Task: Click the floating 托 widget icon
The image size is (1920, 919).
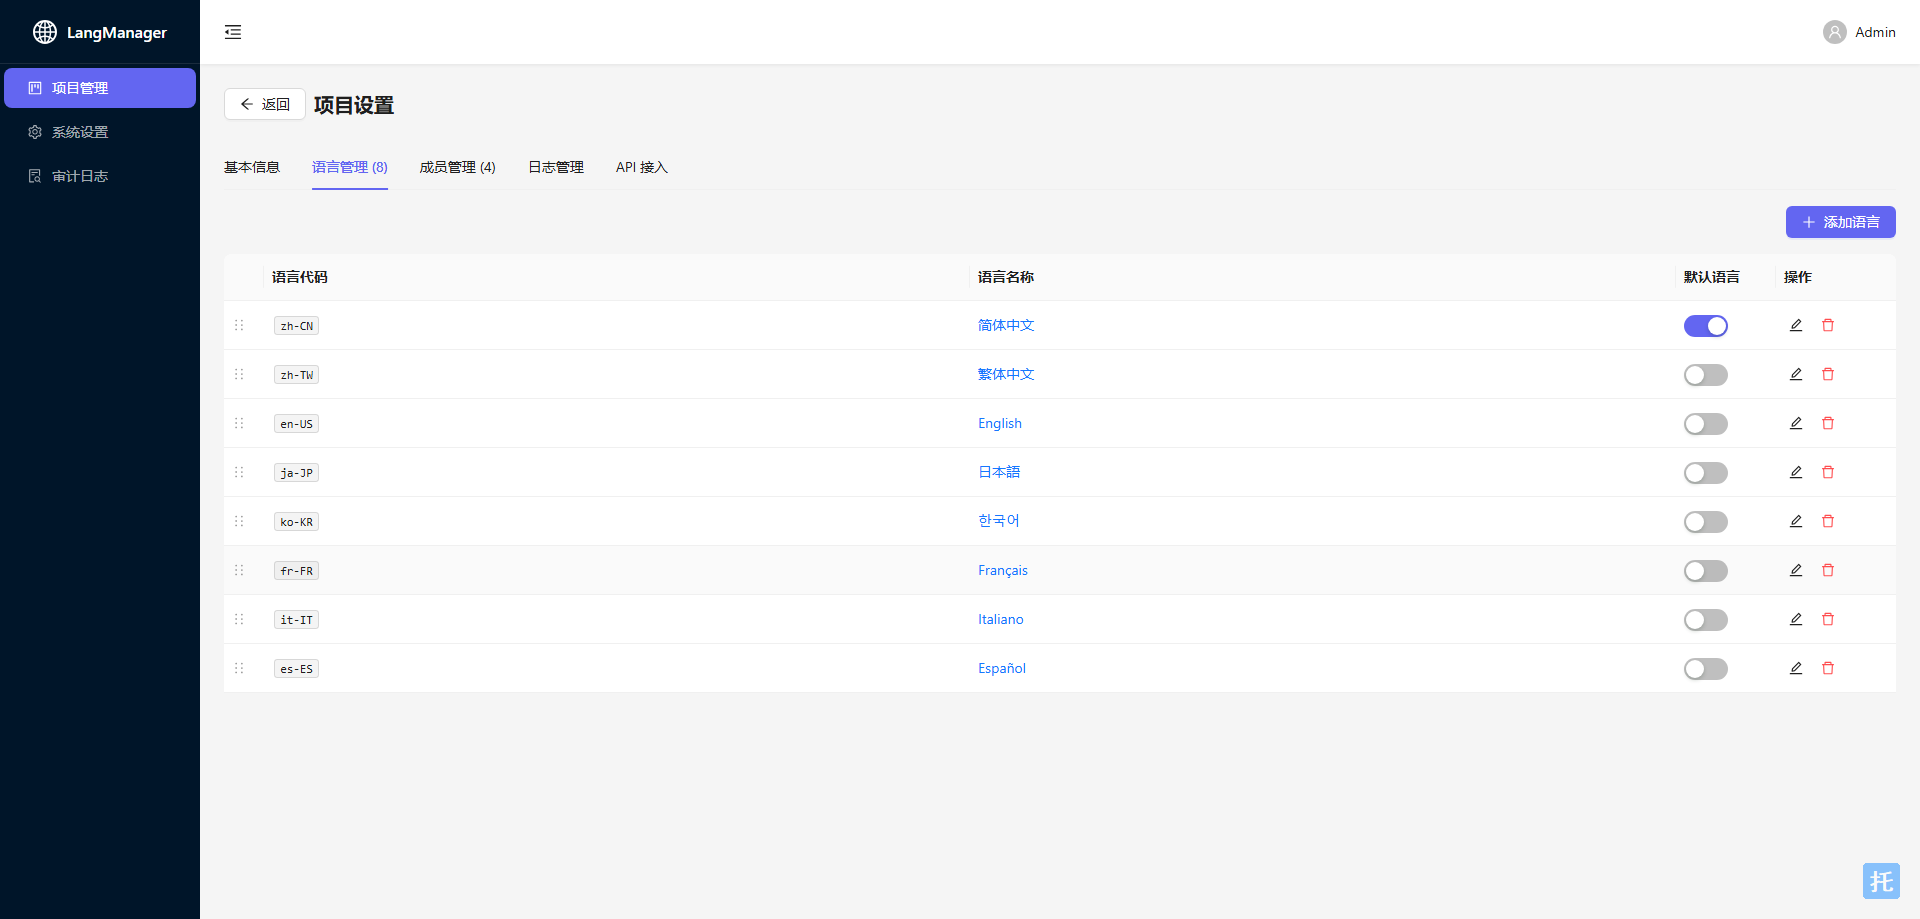Action: 1881,881
